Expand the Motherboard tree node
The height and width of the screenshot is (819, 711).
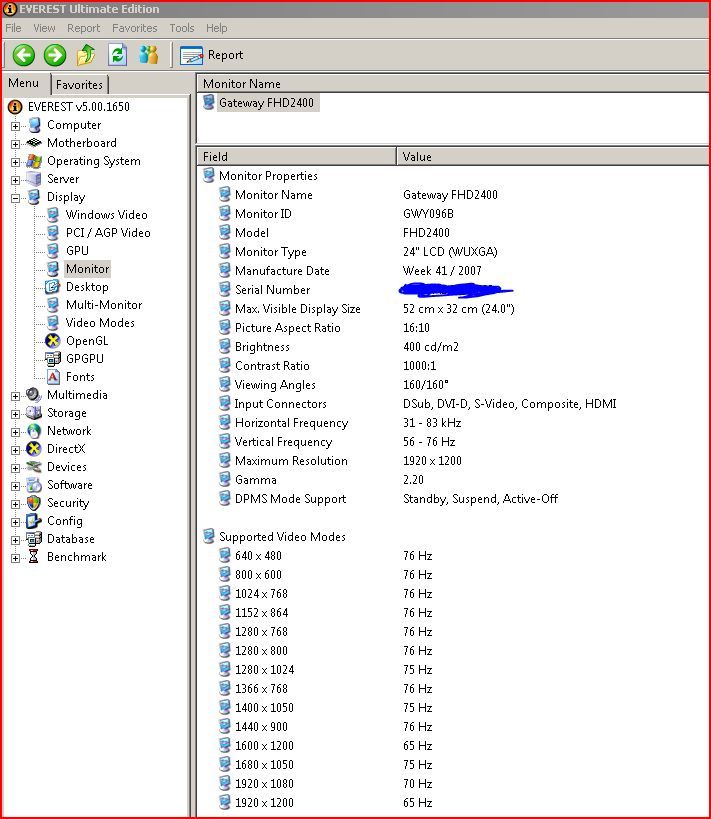coord(15,144)
